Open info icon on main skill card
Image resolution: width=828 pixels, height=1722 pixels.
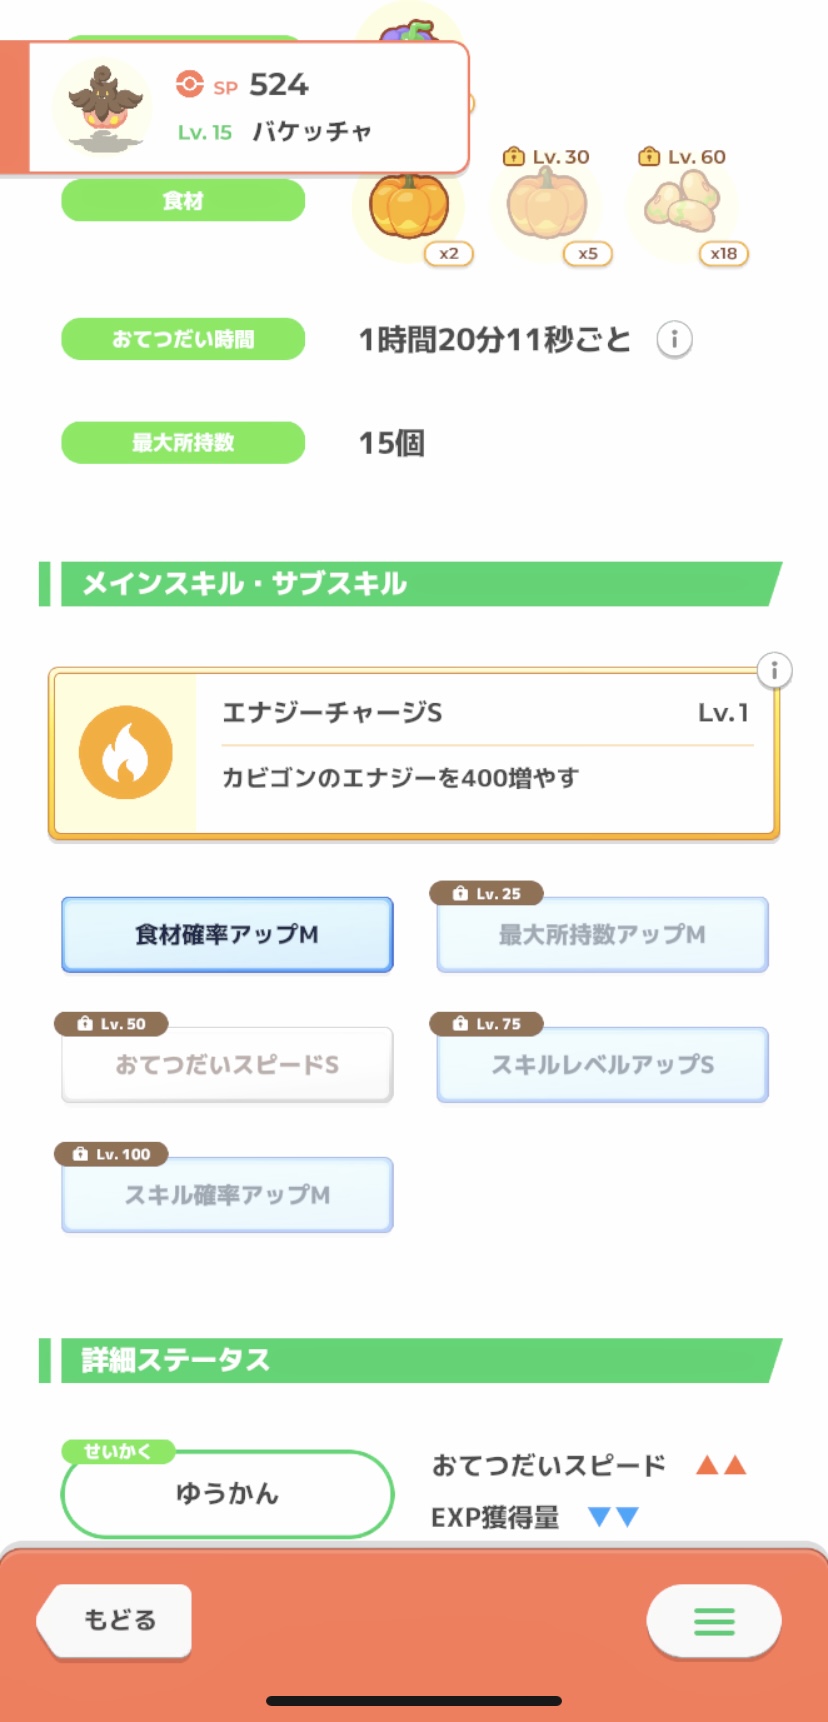pos(774,670)
